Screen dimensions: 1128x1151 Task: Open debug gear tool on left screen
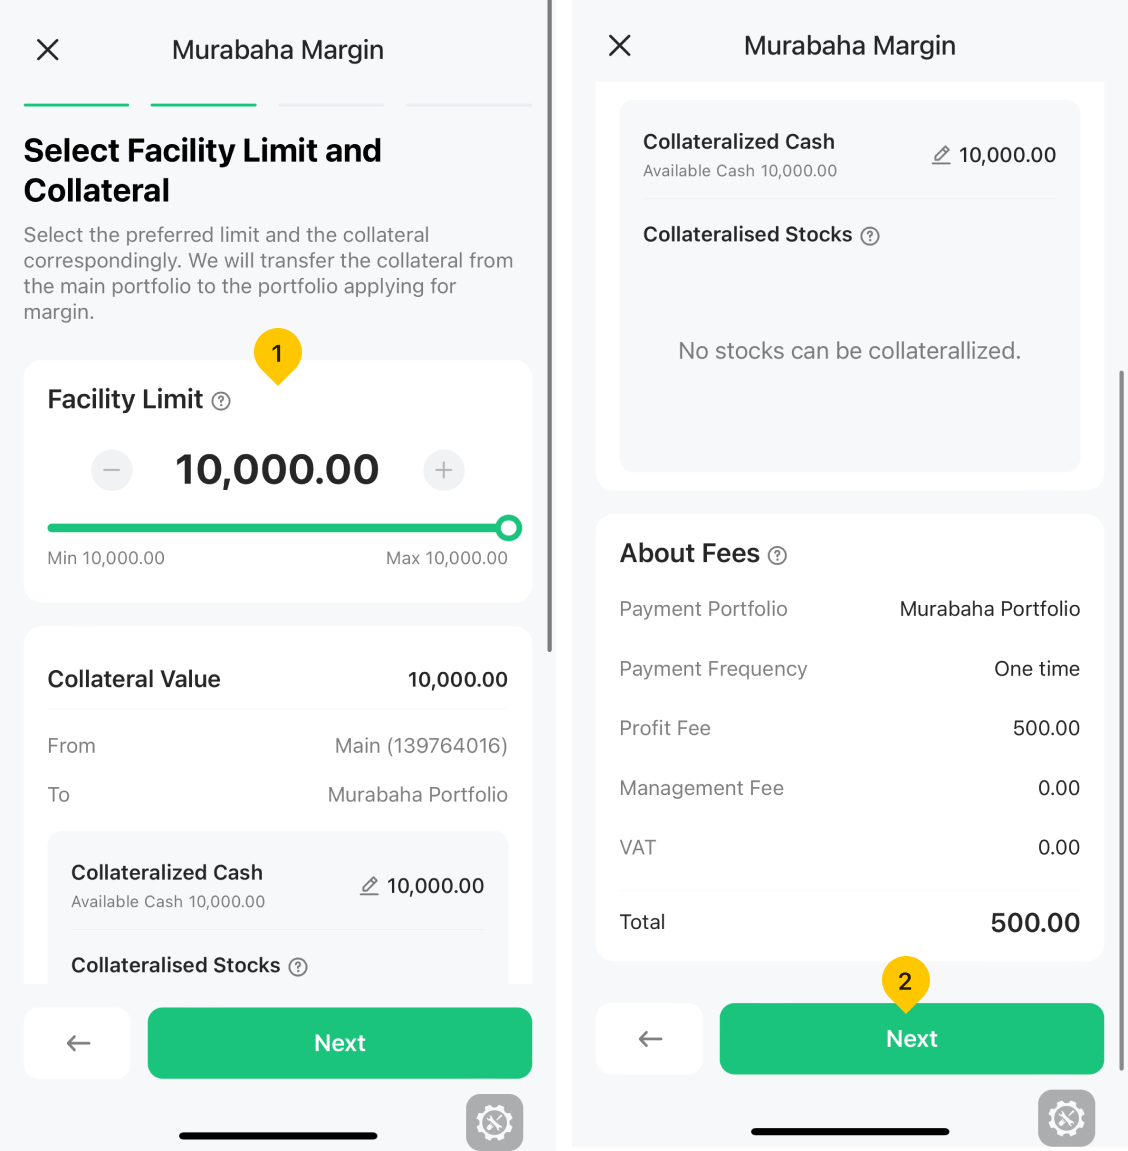click(494, 1122)
